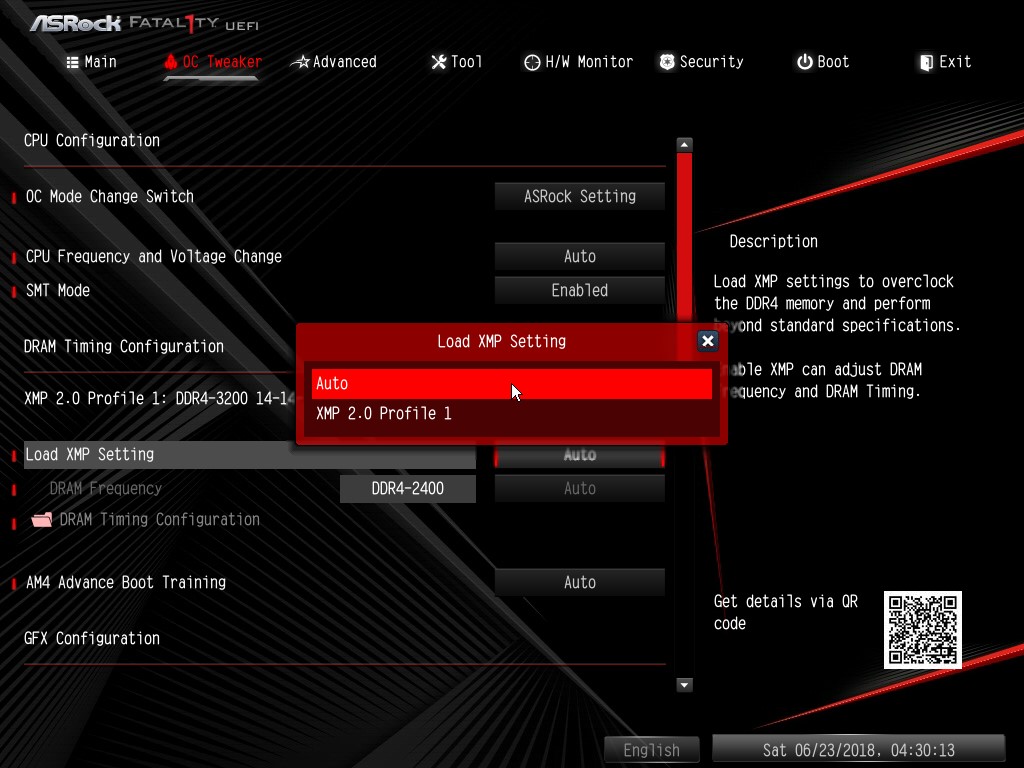Open the SMT Mode Enabled dropdown
Viewport: 1024px width, 768px height.
coord(579,290)
